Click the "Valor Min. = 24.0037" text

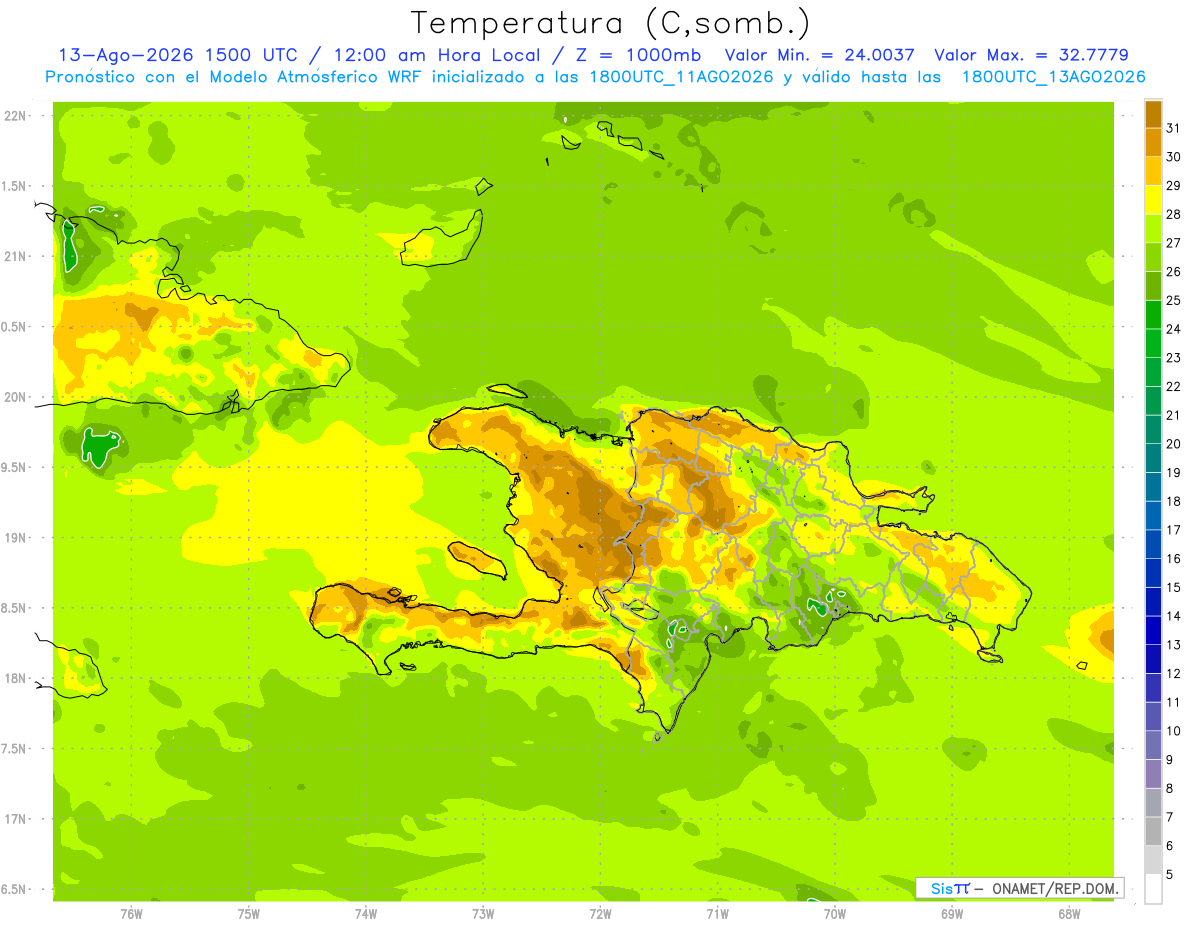click(x=819, y=55)
